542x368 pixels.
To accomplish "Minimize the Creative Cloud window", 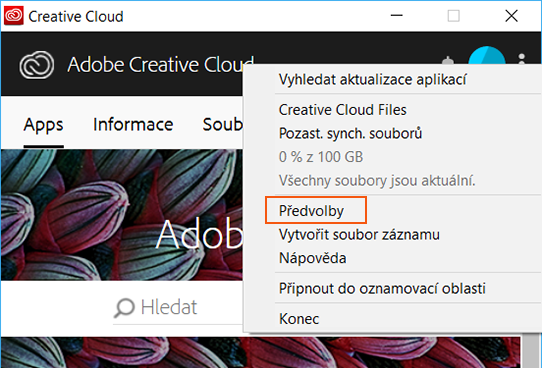I will click(396, 16).
